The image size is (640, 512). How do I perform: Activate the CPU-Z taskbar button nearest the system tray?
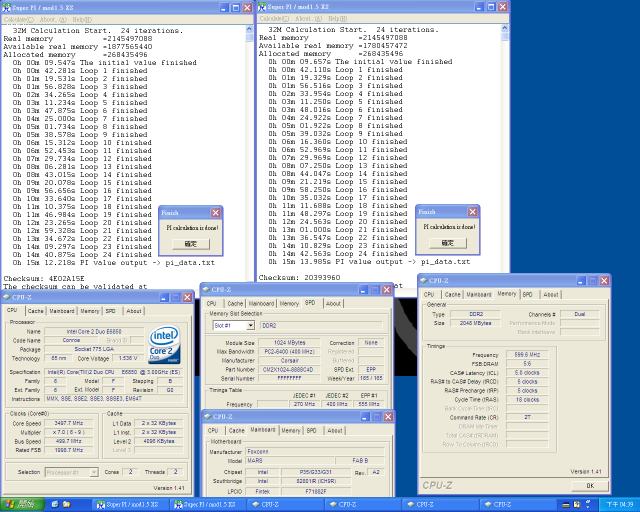click(x=518, y=505)
